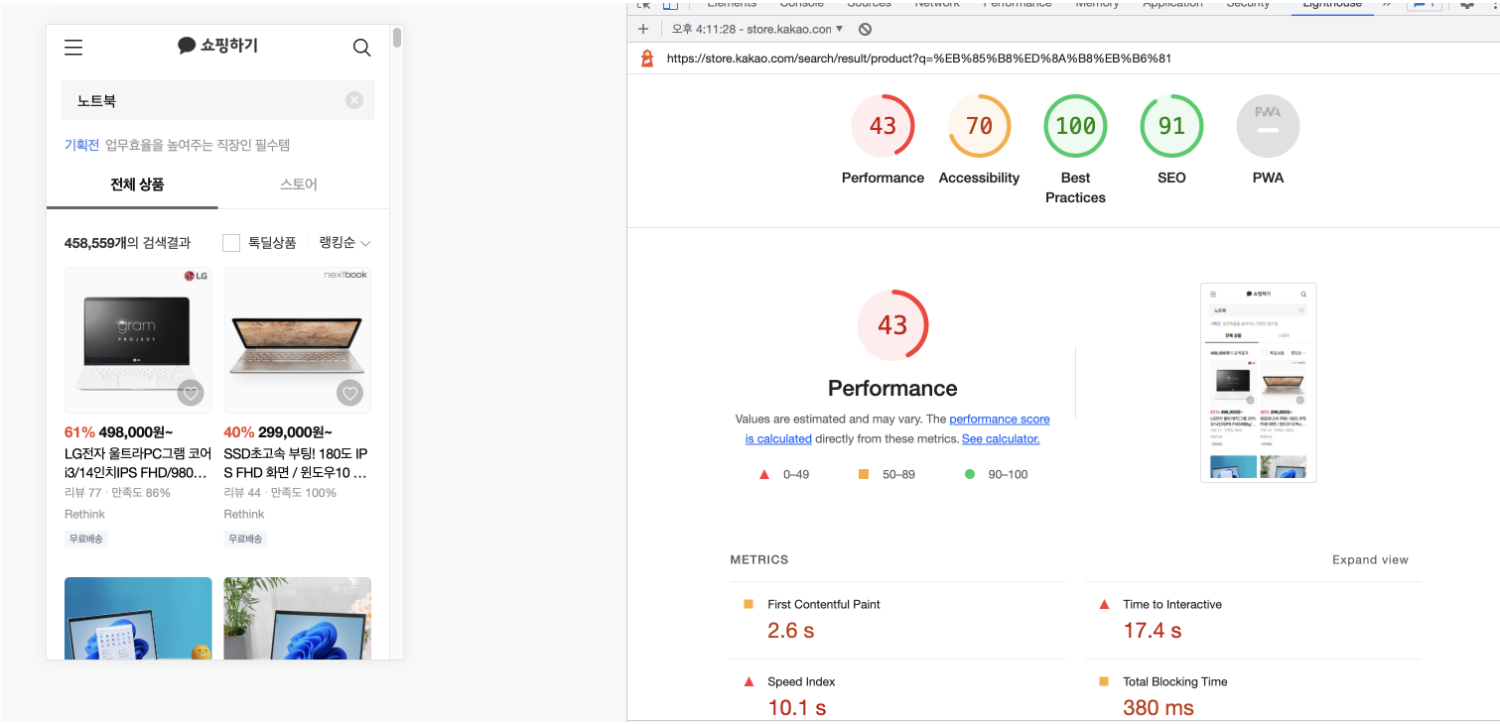Like the nextbook laptop with the heart icon
This screenshot has width=1500, height=724.
coord(350,393)
